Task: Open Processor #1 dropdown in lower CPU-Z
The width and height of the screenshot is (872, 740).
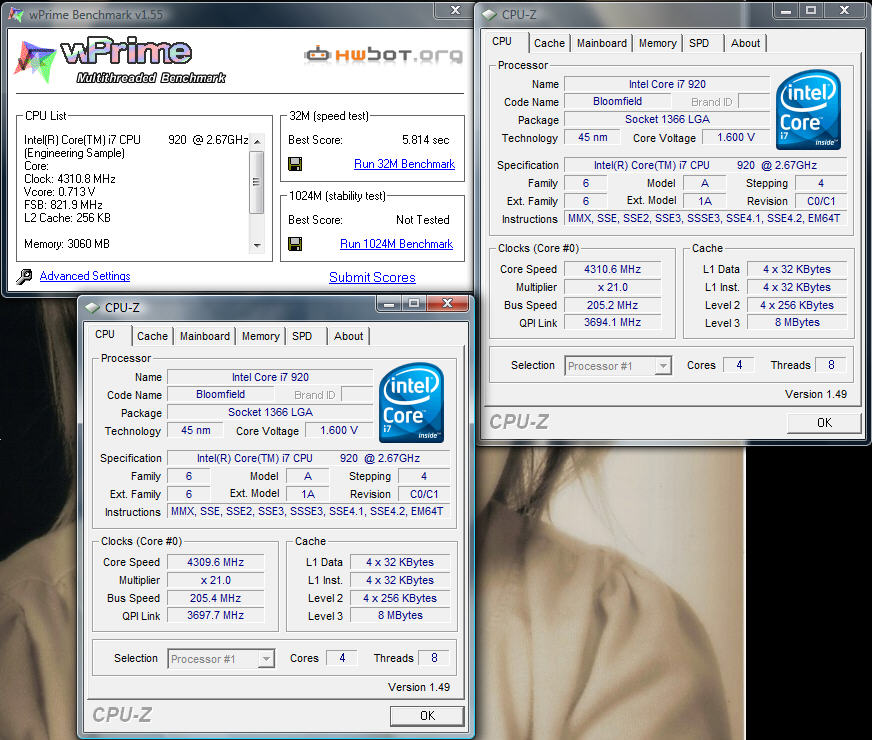Action: 221,659
